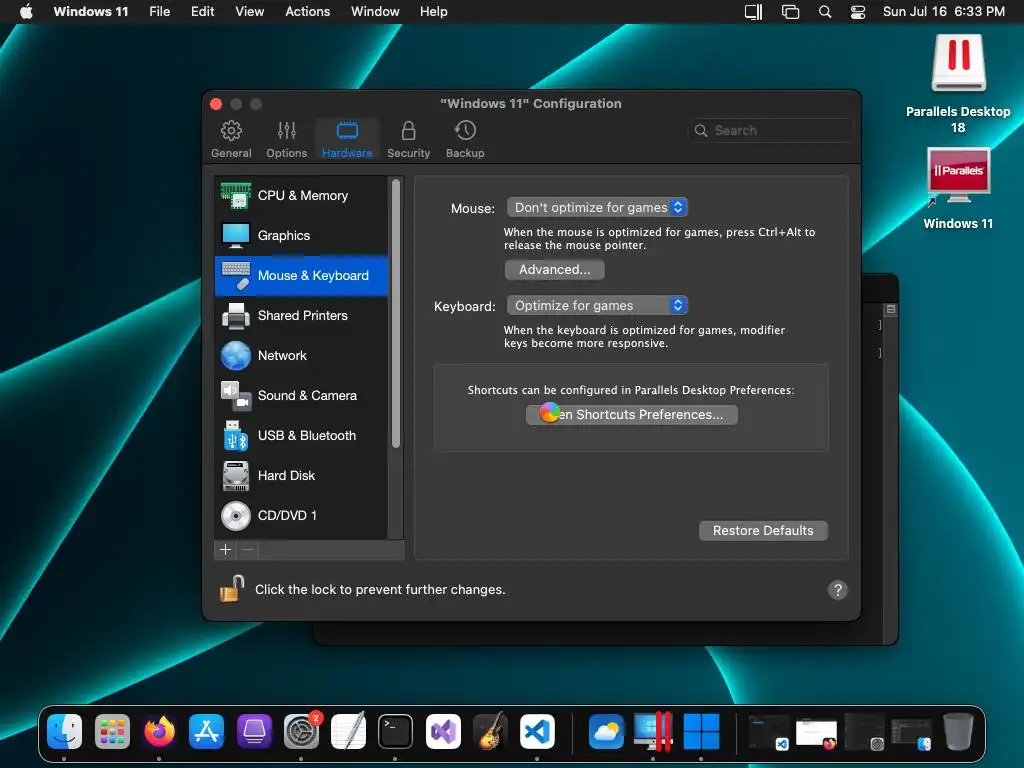The height and width of the screenshot is (768, 1024).
Task: Select Mouse & Keyboard hardware item
Action: coord(302,276)
